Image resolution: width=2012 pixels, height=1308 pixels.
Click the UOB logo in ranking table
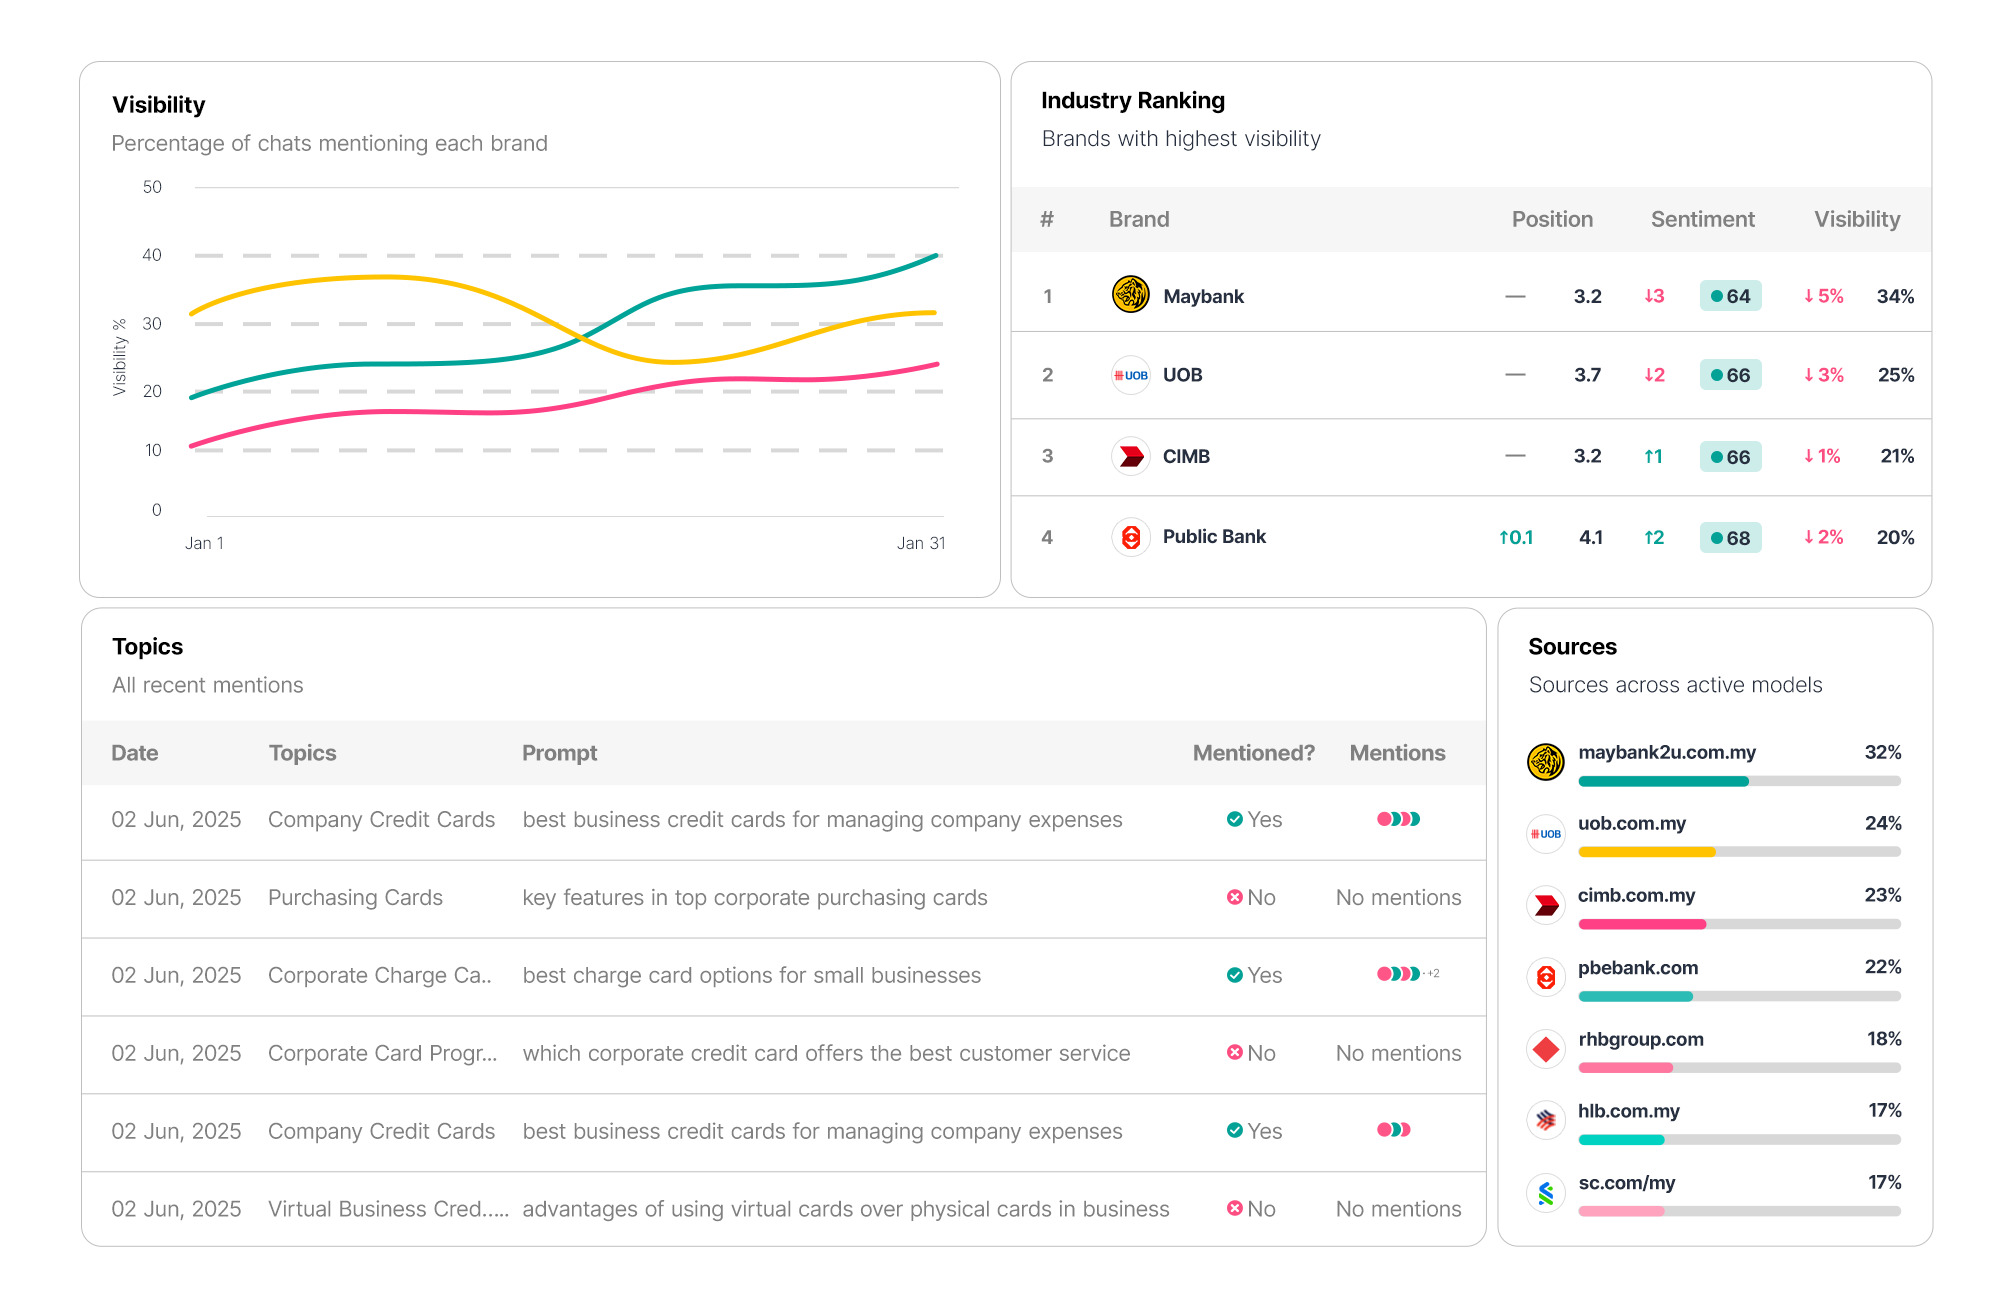(1130, 375)
